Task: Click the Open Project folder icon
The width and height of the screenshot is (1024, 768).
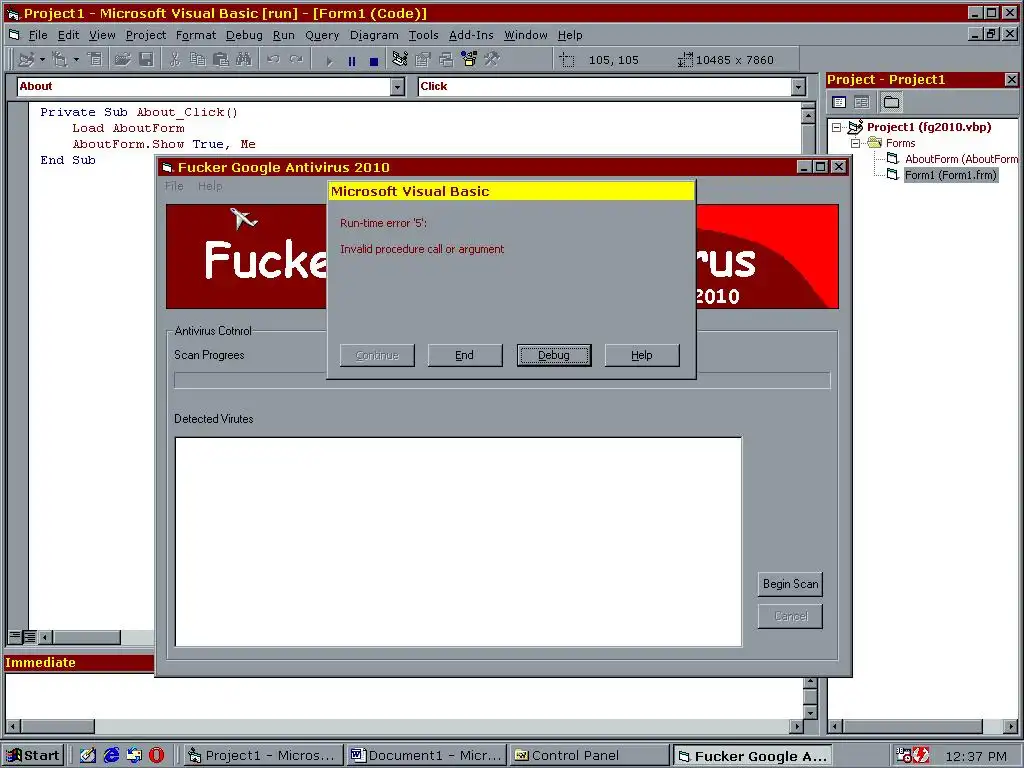Action: [122, 59]
